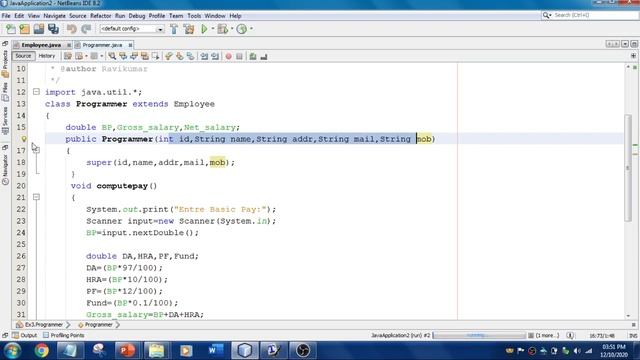
Task: Select the Programmer.java tab
Action: (x=102, y=45)
